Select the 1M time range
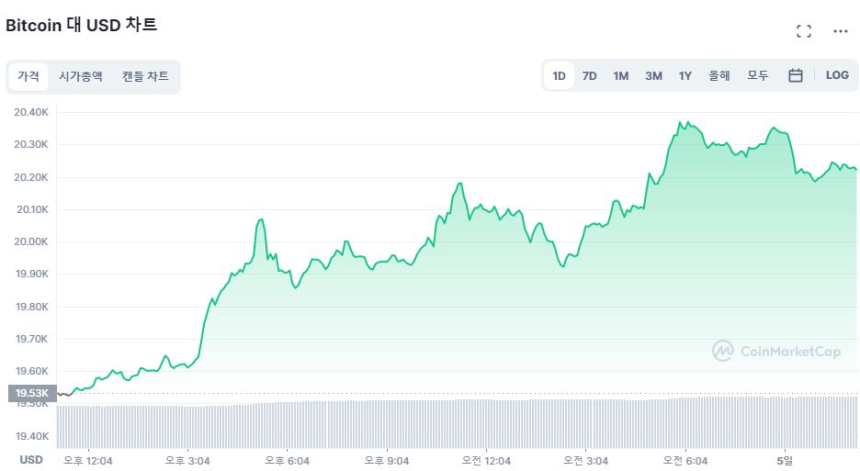860x471 pixels. pos(621,76)
